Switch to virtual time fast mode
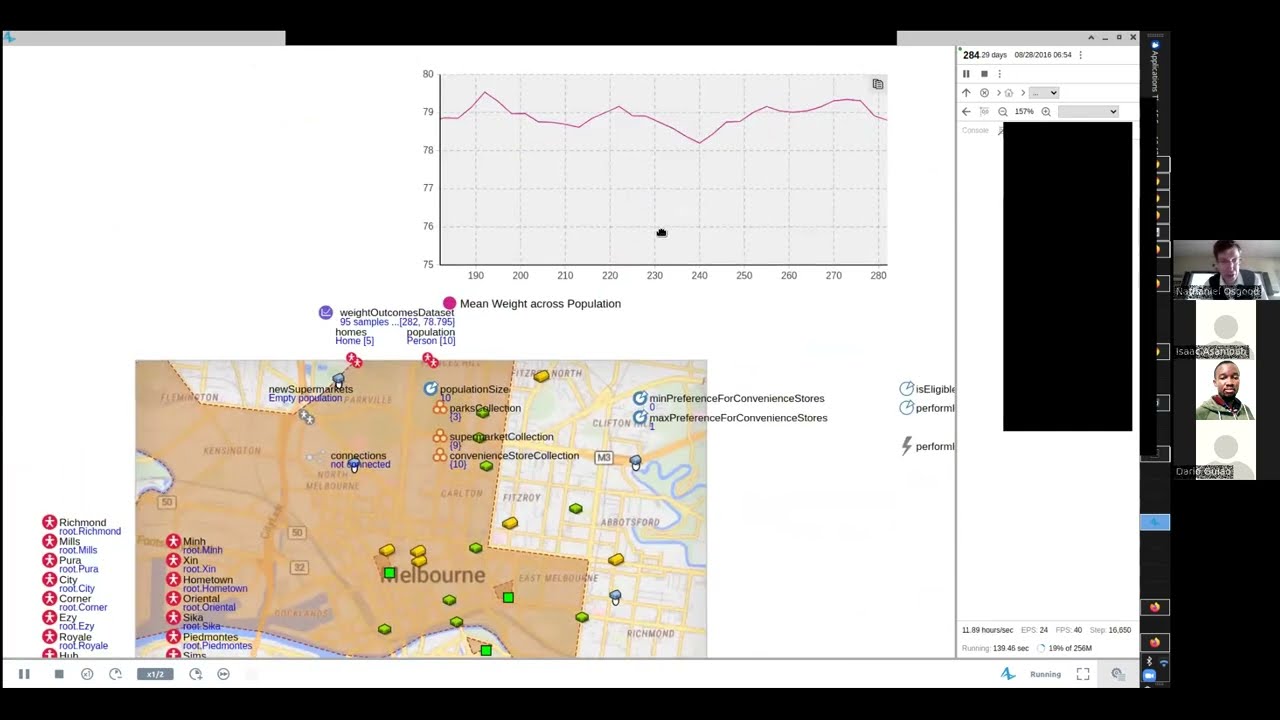 pyautogui.click(x=223, y=674)
